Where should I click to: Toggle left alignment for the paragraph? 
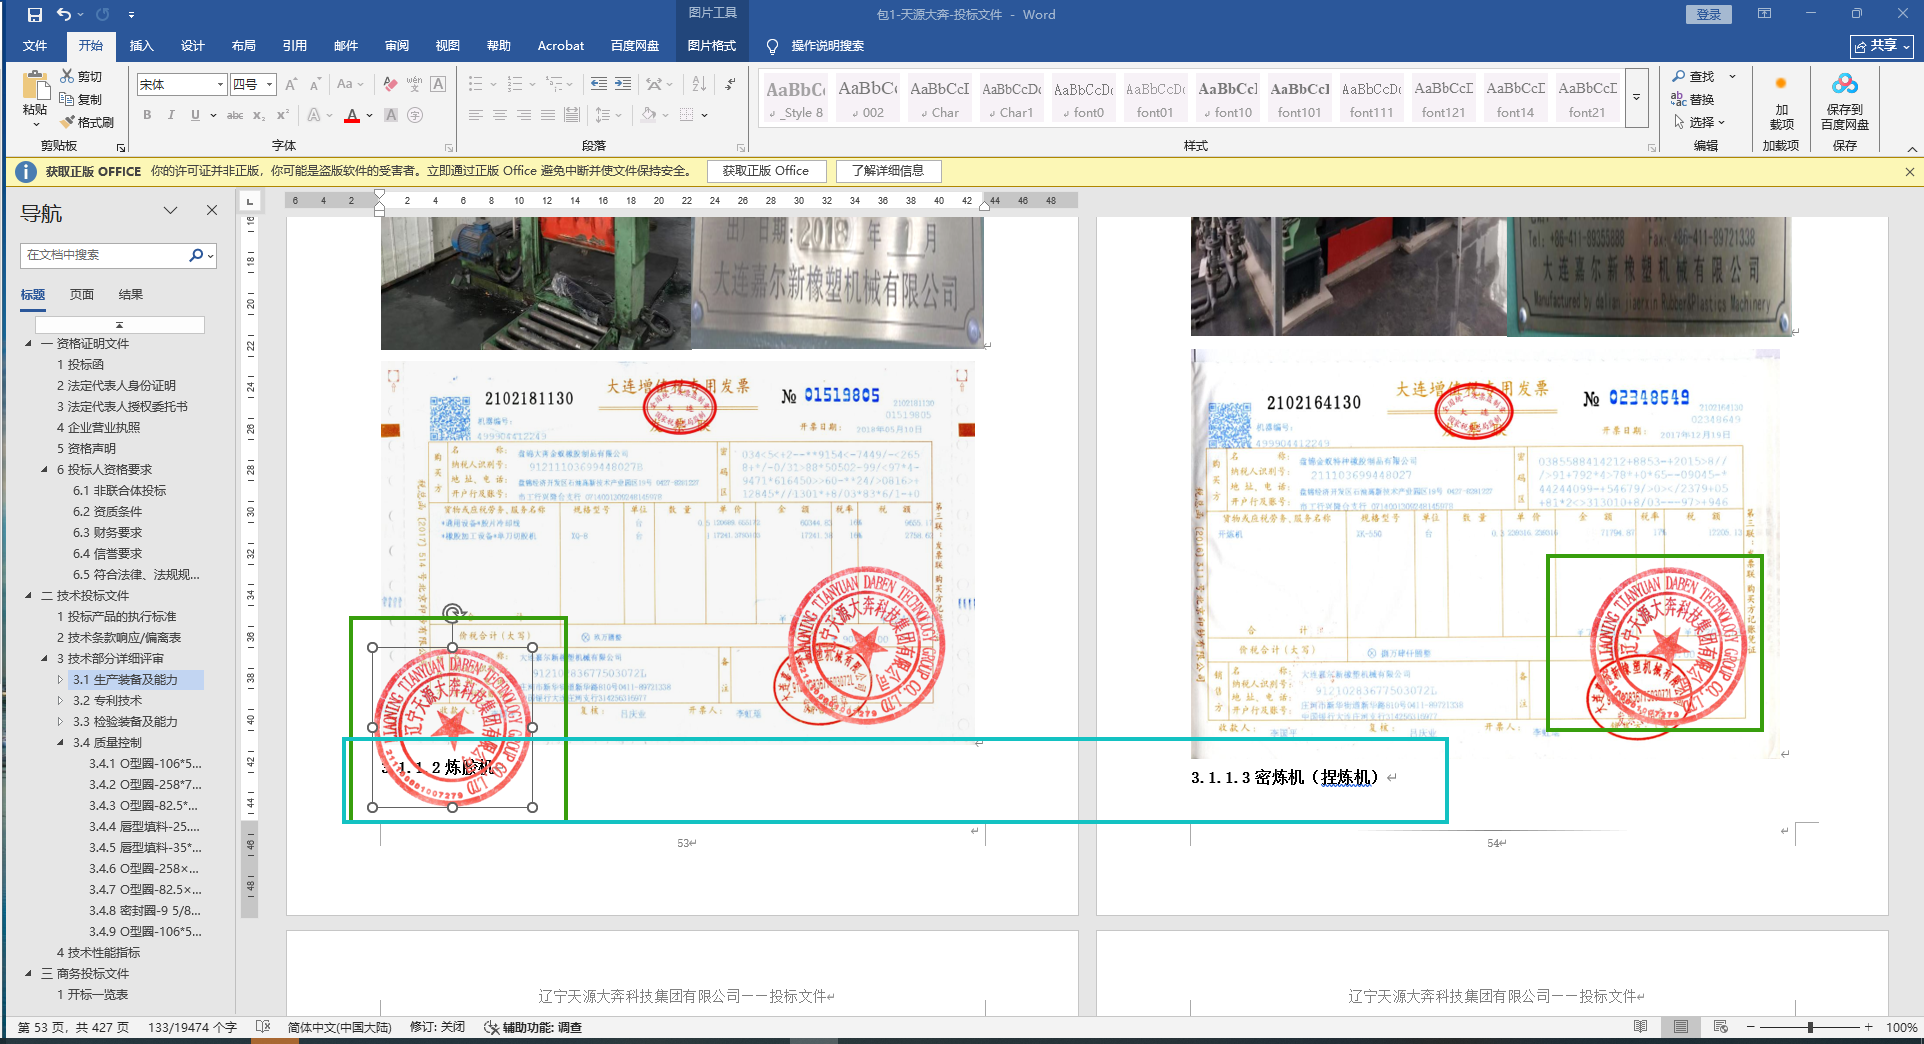pyautogui.click(x=475, y=115)
